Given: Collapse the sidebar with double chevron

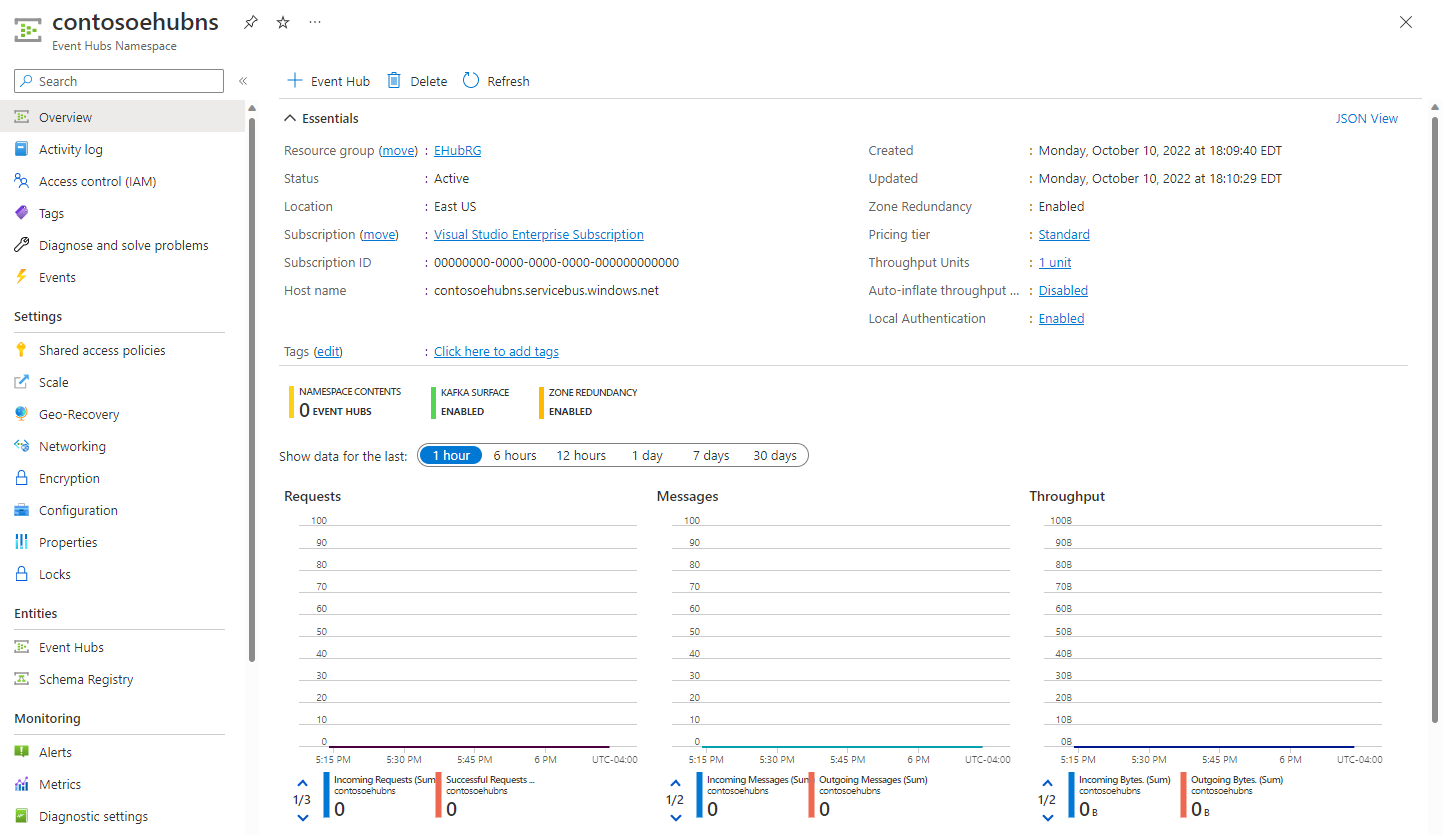Looking at the screenshot, I should click(x=242, y=81).
